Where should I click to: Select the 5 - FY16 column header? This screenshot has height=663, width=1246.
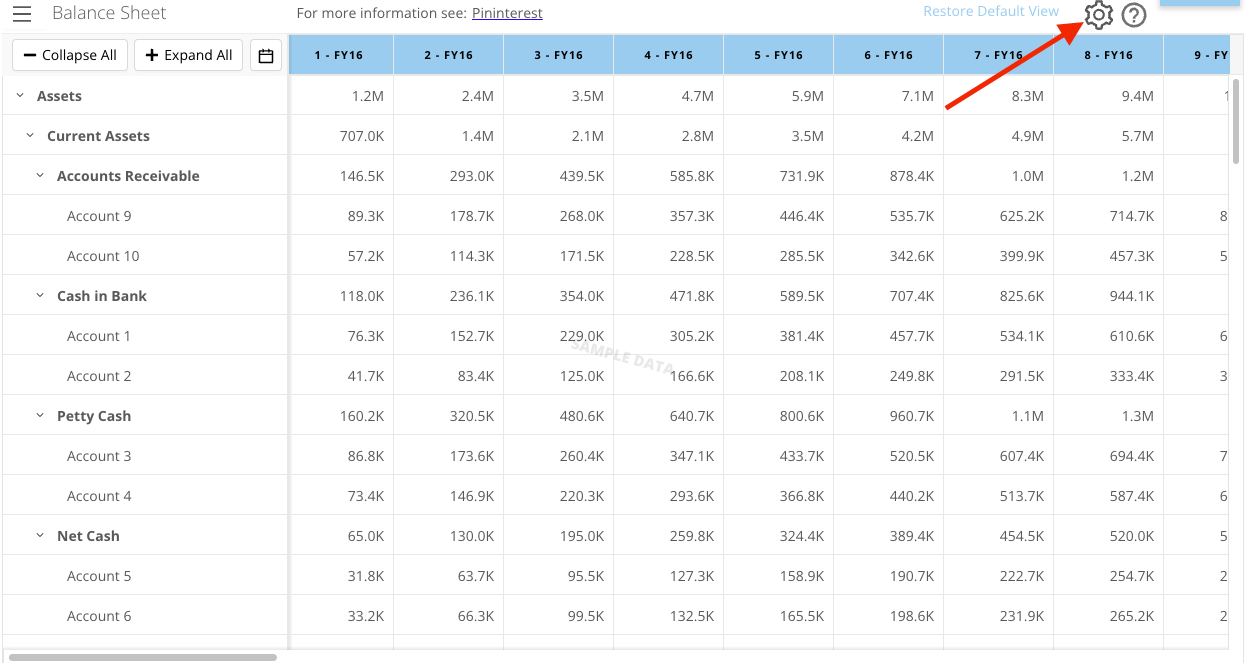(x=779, y=55)
